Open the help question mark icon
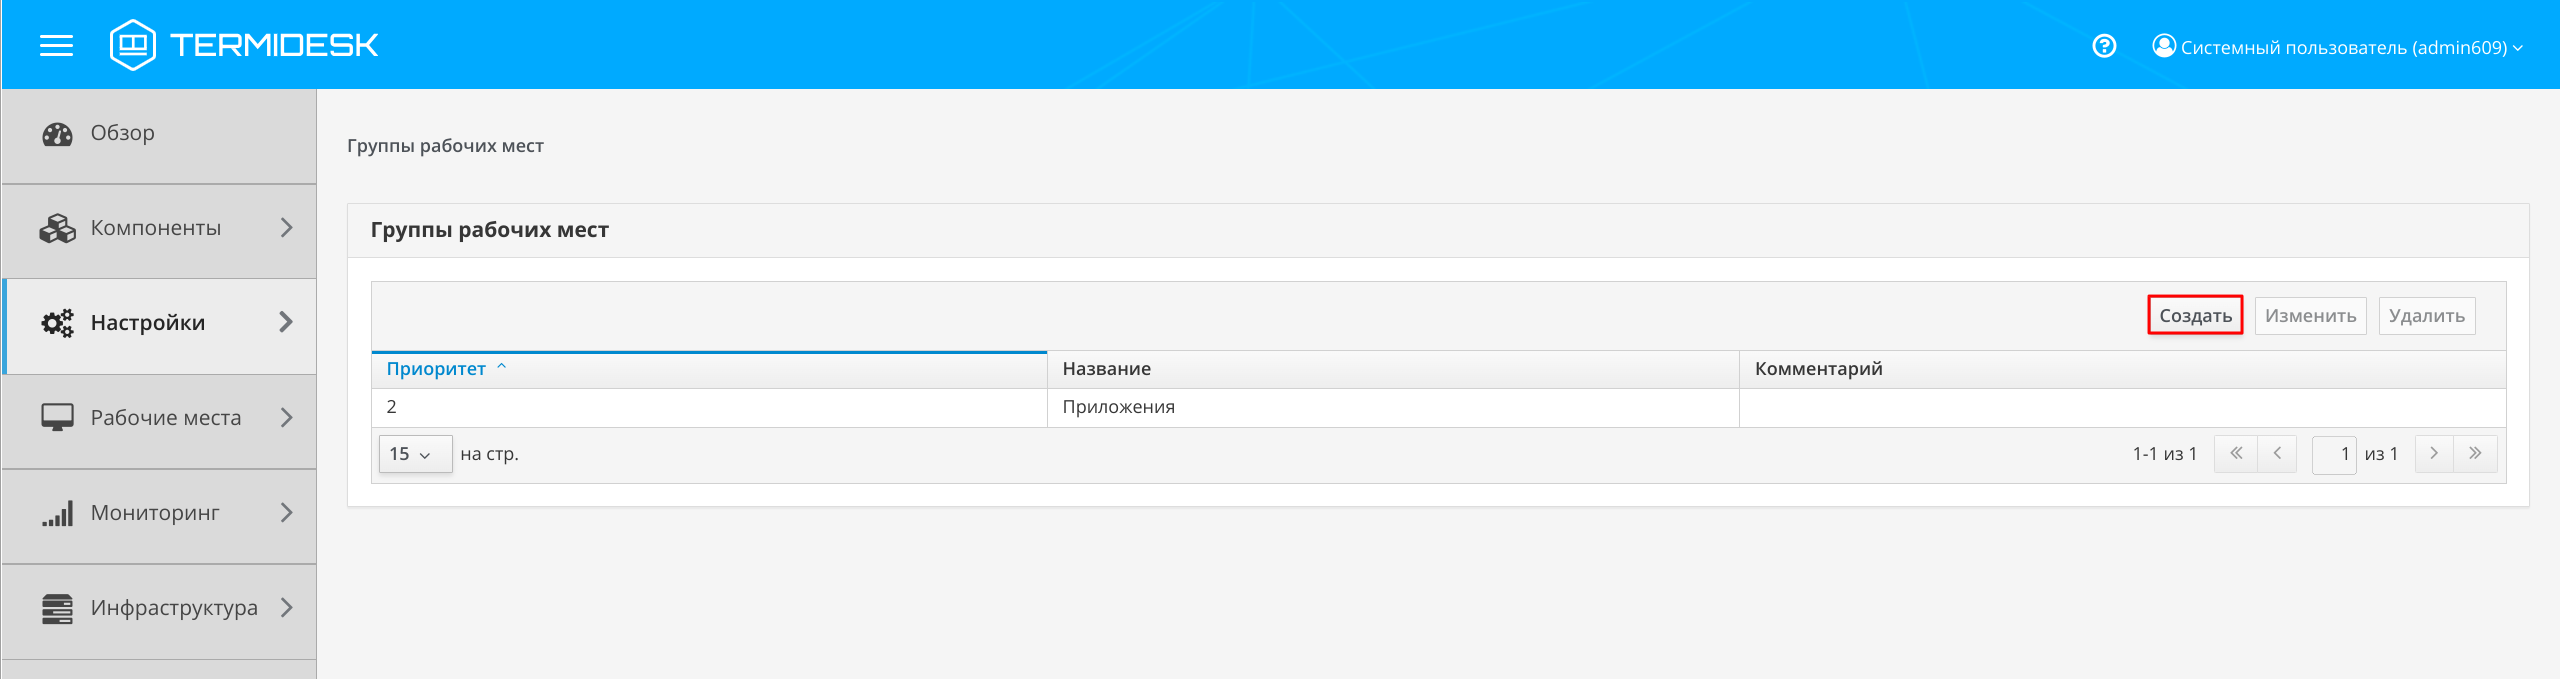 [2104, 46]
